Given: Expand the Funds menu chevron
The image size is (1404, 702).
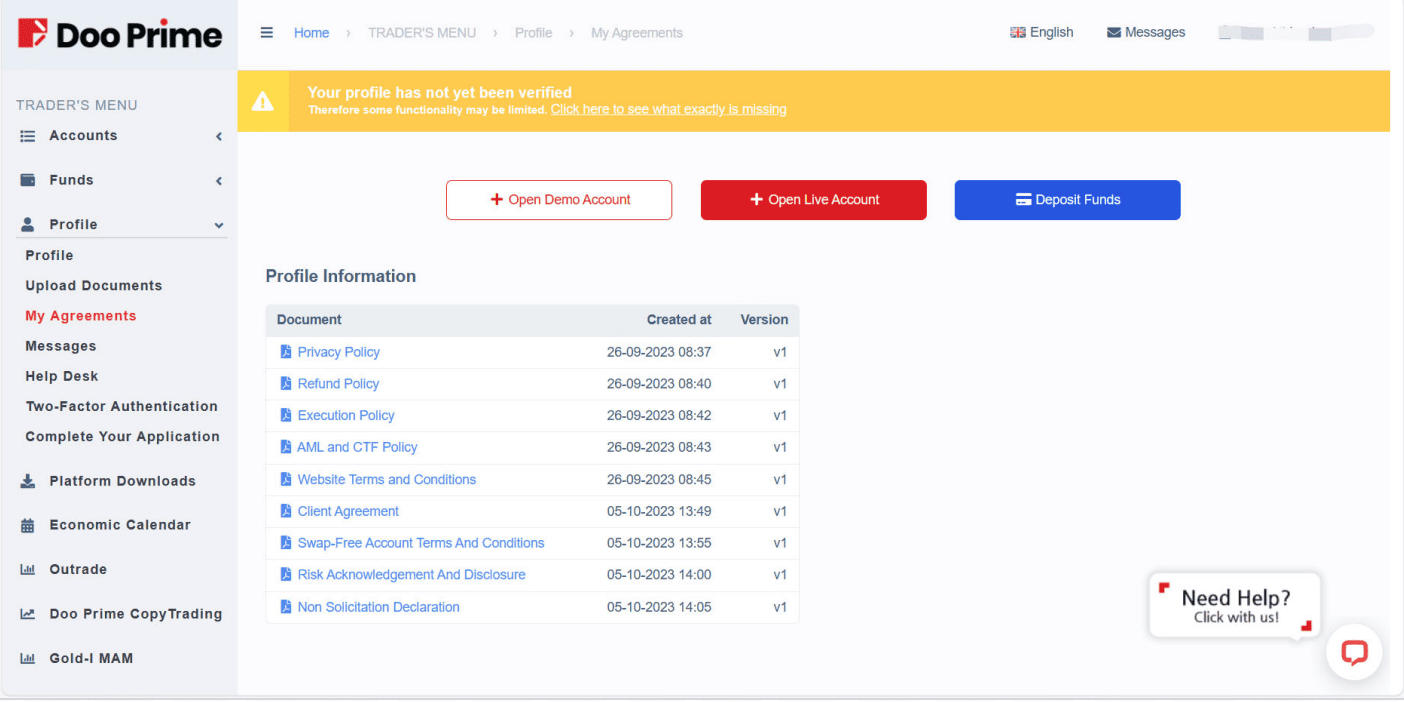Looking at the screenshot, I should pyautogui.click(x=219, y=181).
